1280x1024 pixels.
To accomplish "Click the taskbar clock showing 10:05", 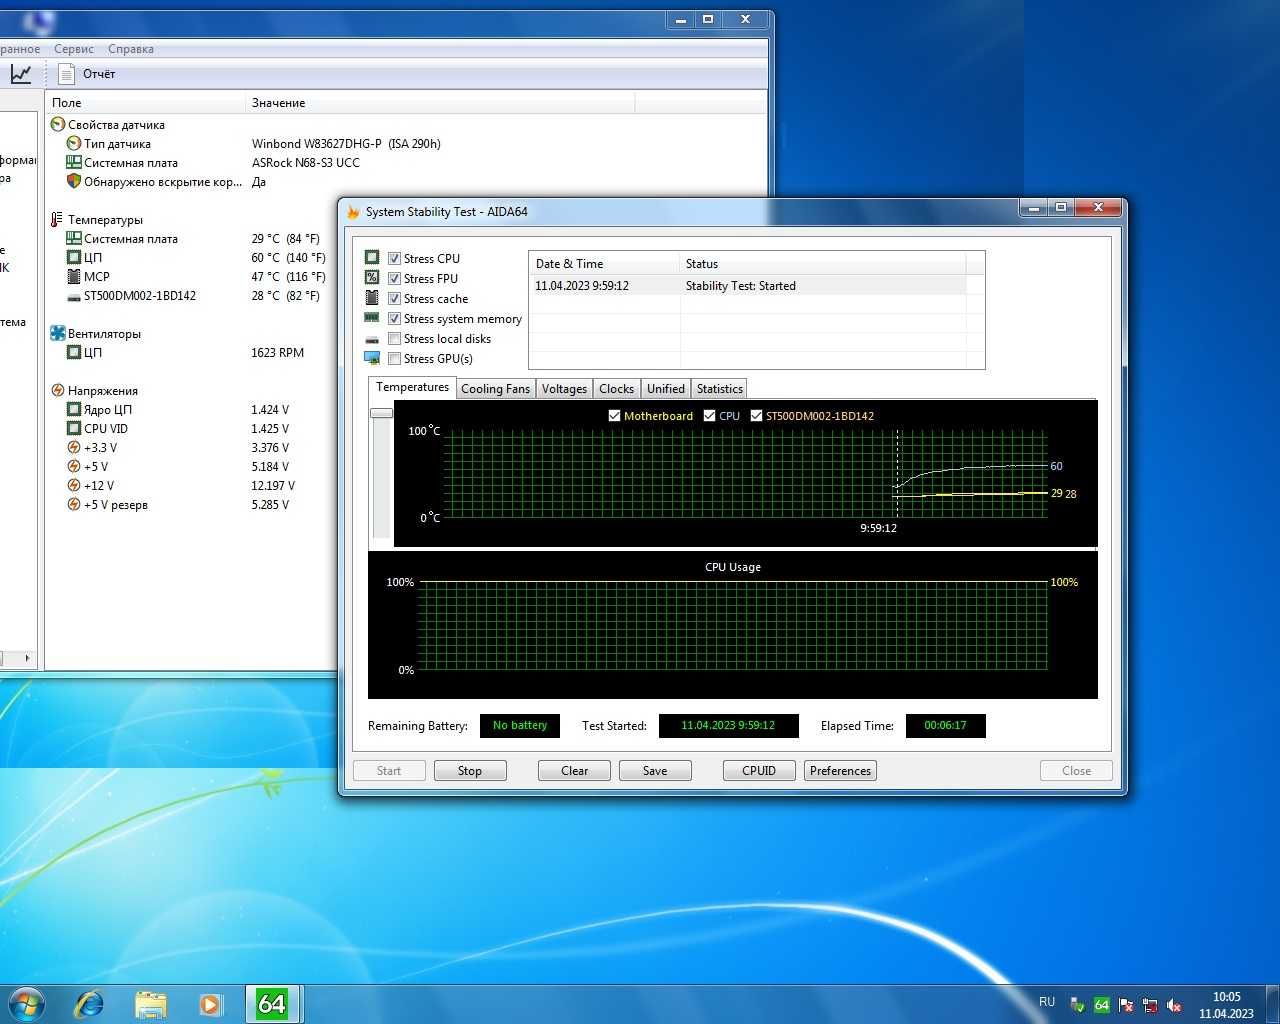I will pos(1226,1005).
